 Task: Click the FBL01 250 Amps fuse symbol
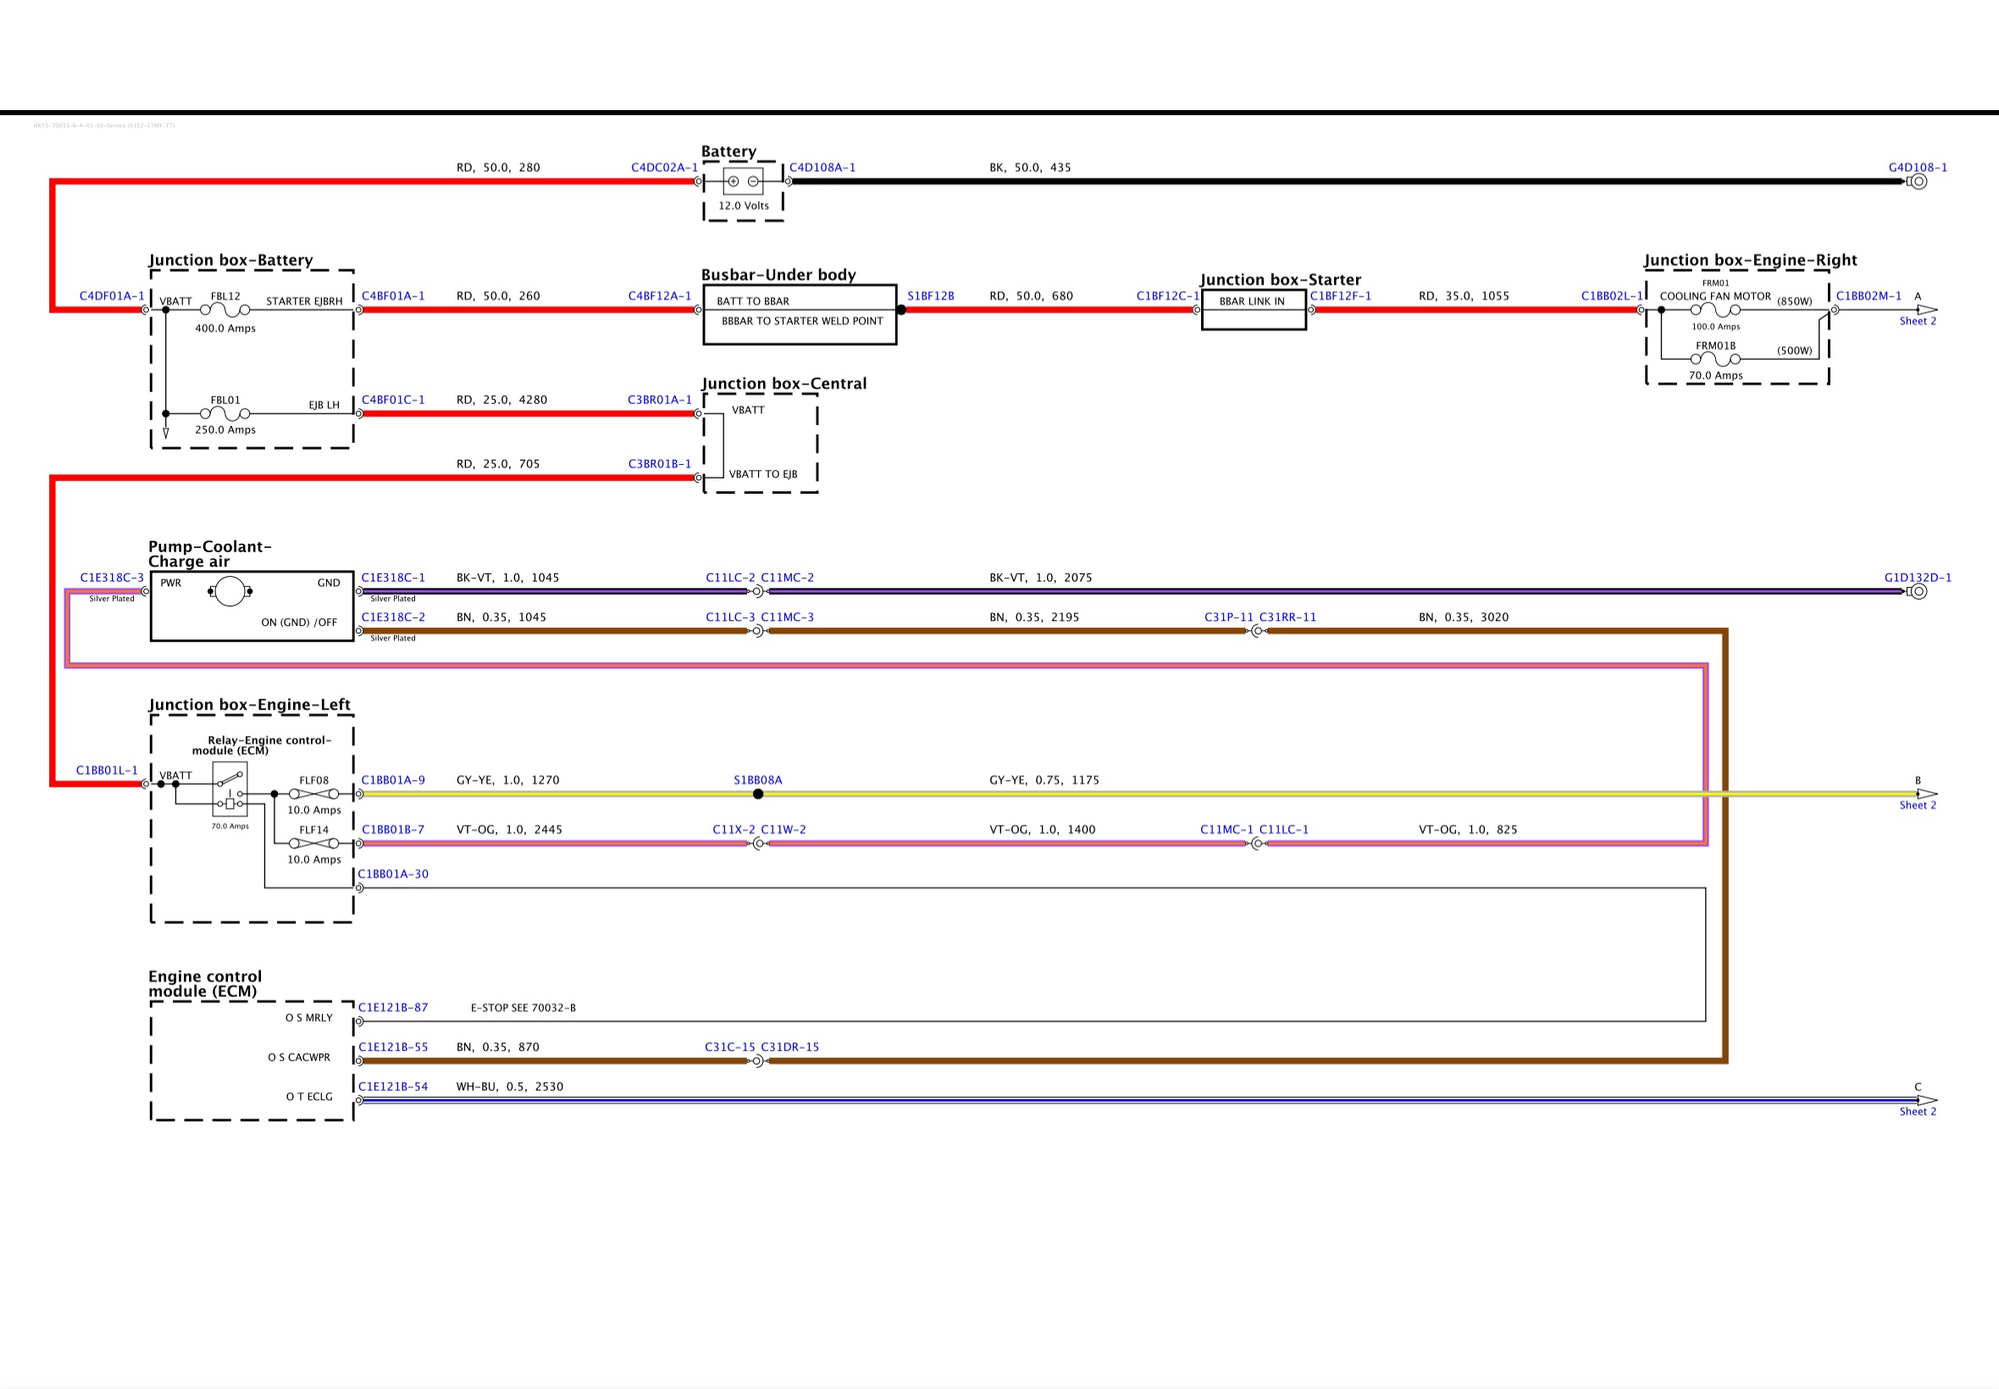(225, 413)
